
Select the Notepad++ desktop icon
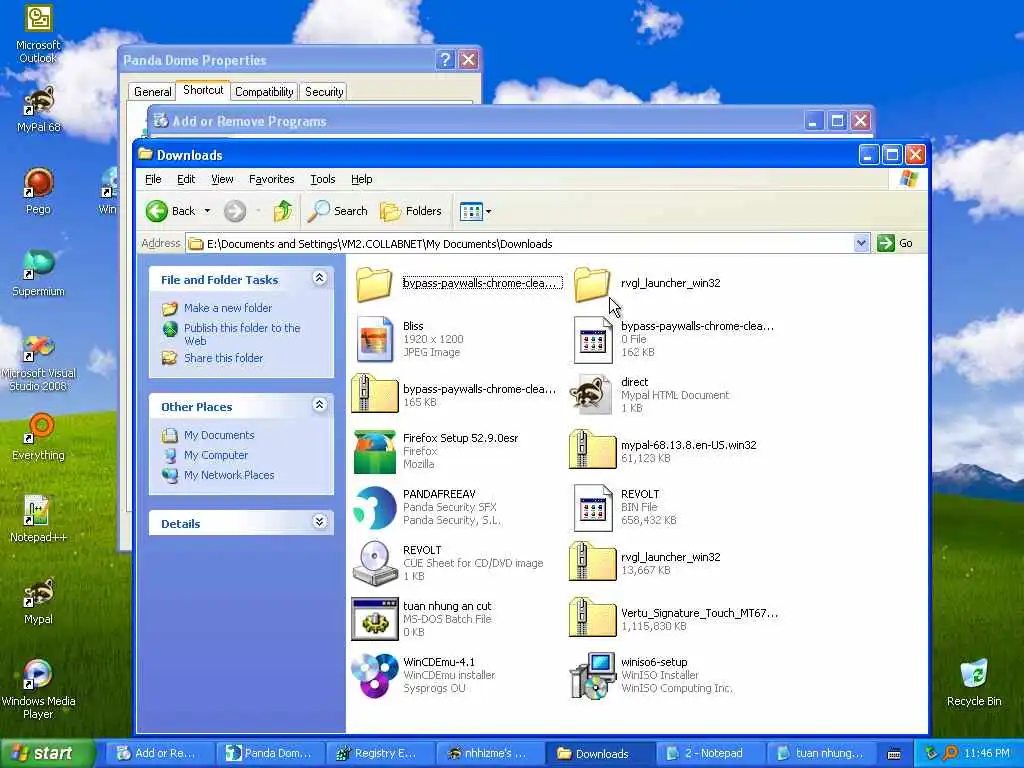pyautogui.click(x=38, y=519)
